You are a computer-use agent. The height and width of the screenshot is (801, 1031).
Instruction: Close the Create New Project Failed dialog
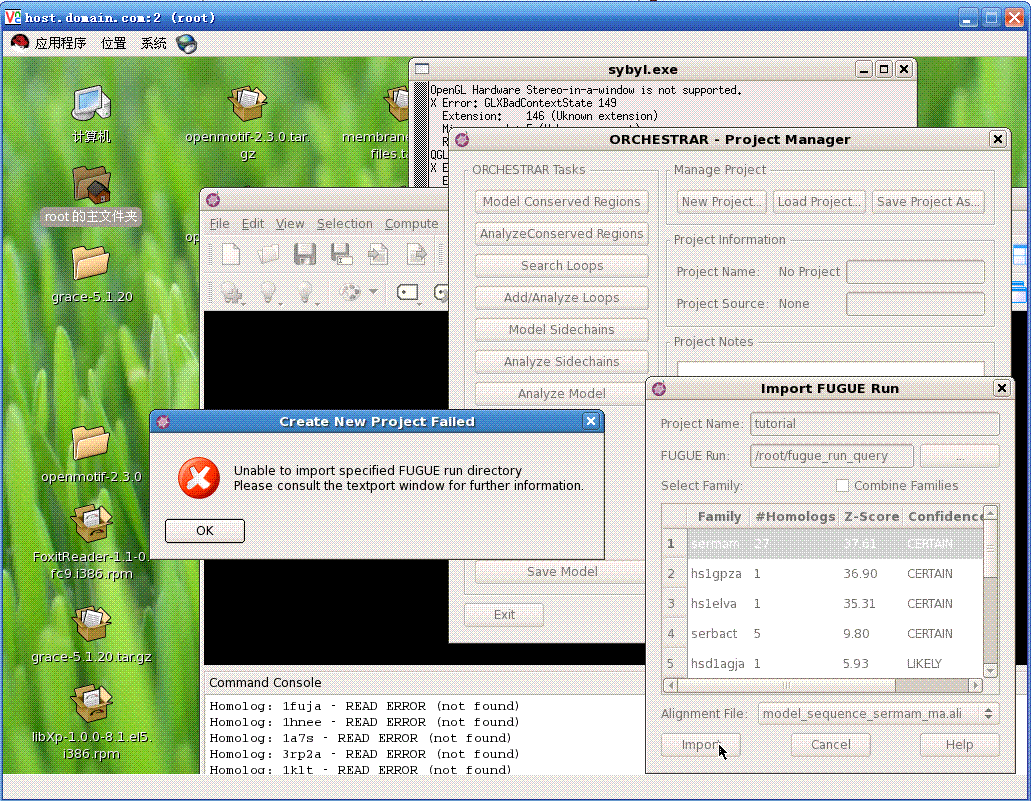coord(590,422)
